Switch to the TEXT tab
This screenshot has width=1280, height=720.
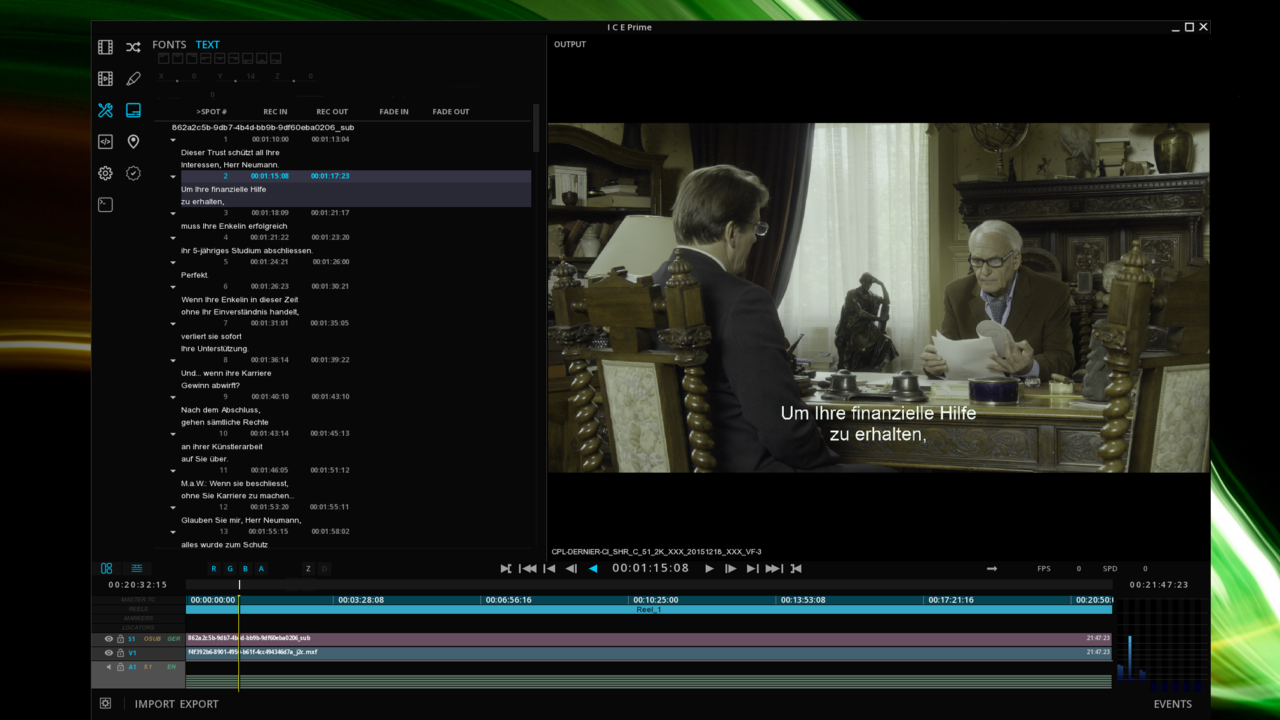[207, 45]
